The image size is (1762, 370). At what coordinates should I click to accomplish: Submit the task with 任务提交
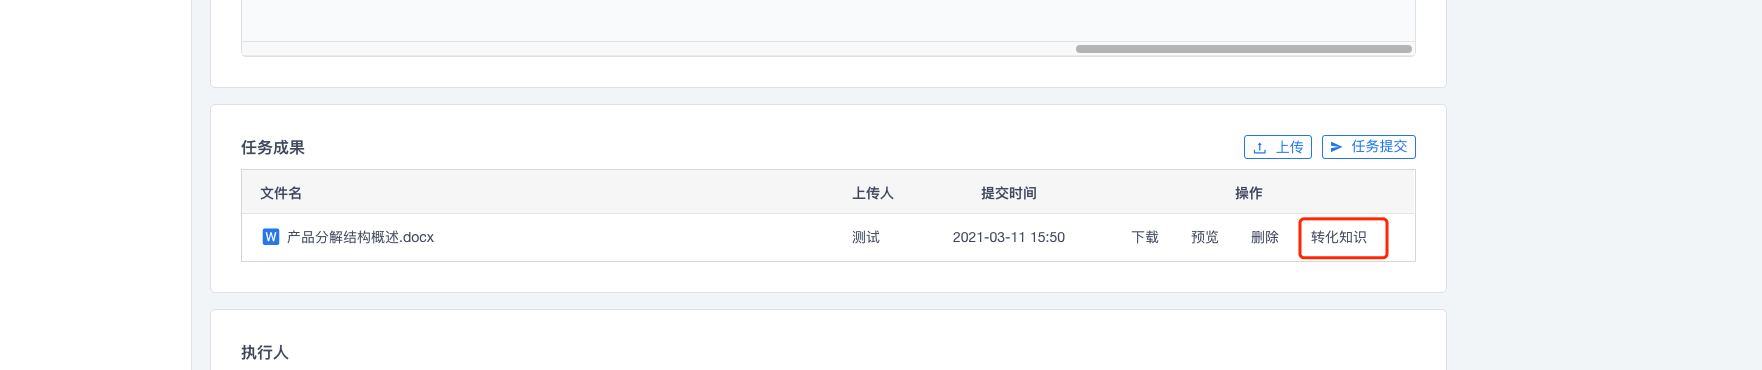coord(1369,147)
